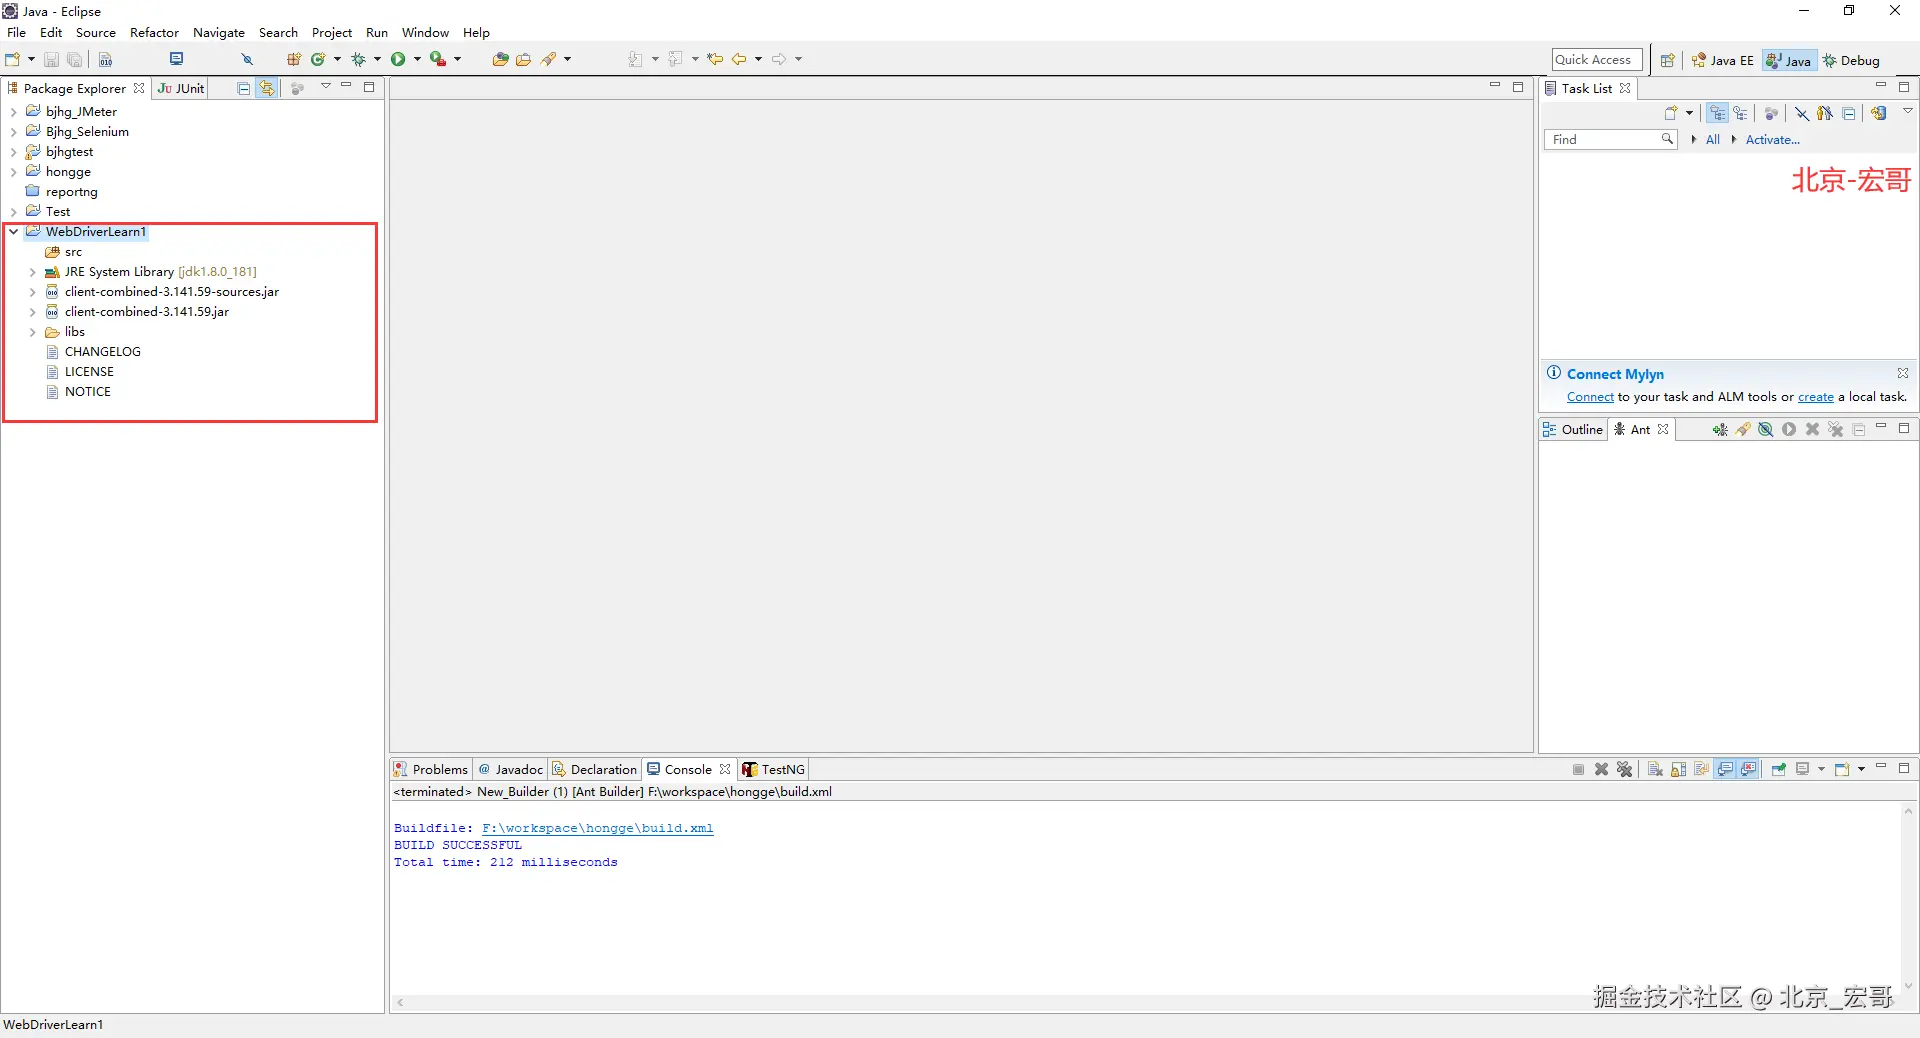Click the Search flashlight toolbar icon
The image size is (1920, 1038).
click(x=549, y=59)
